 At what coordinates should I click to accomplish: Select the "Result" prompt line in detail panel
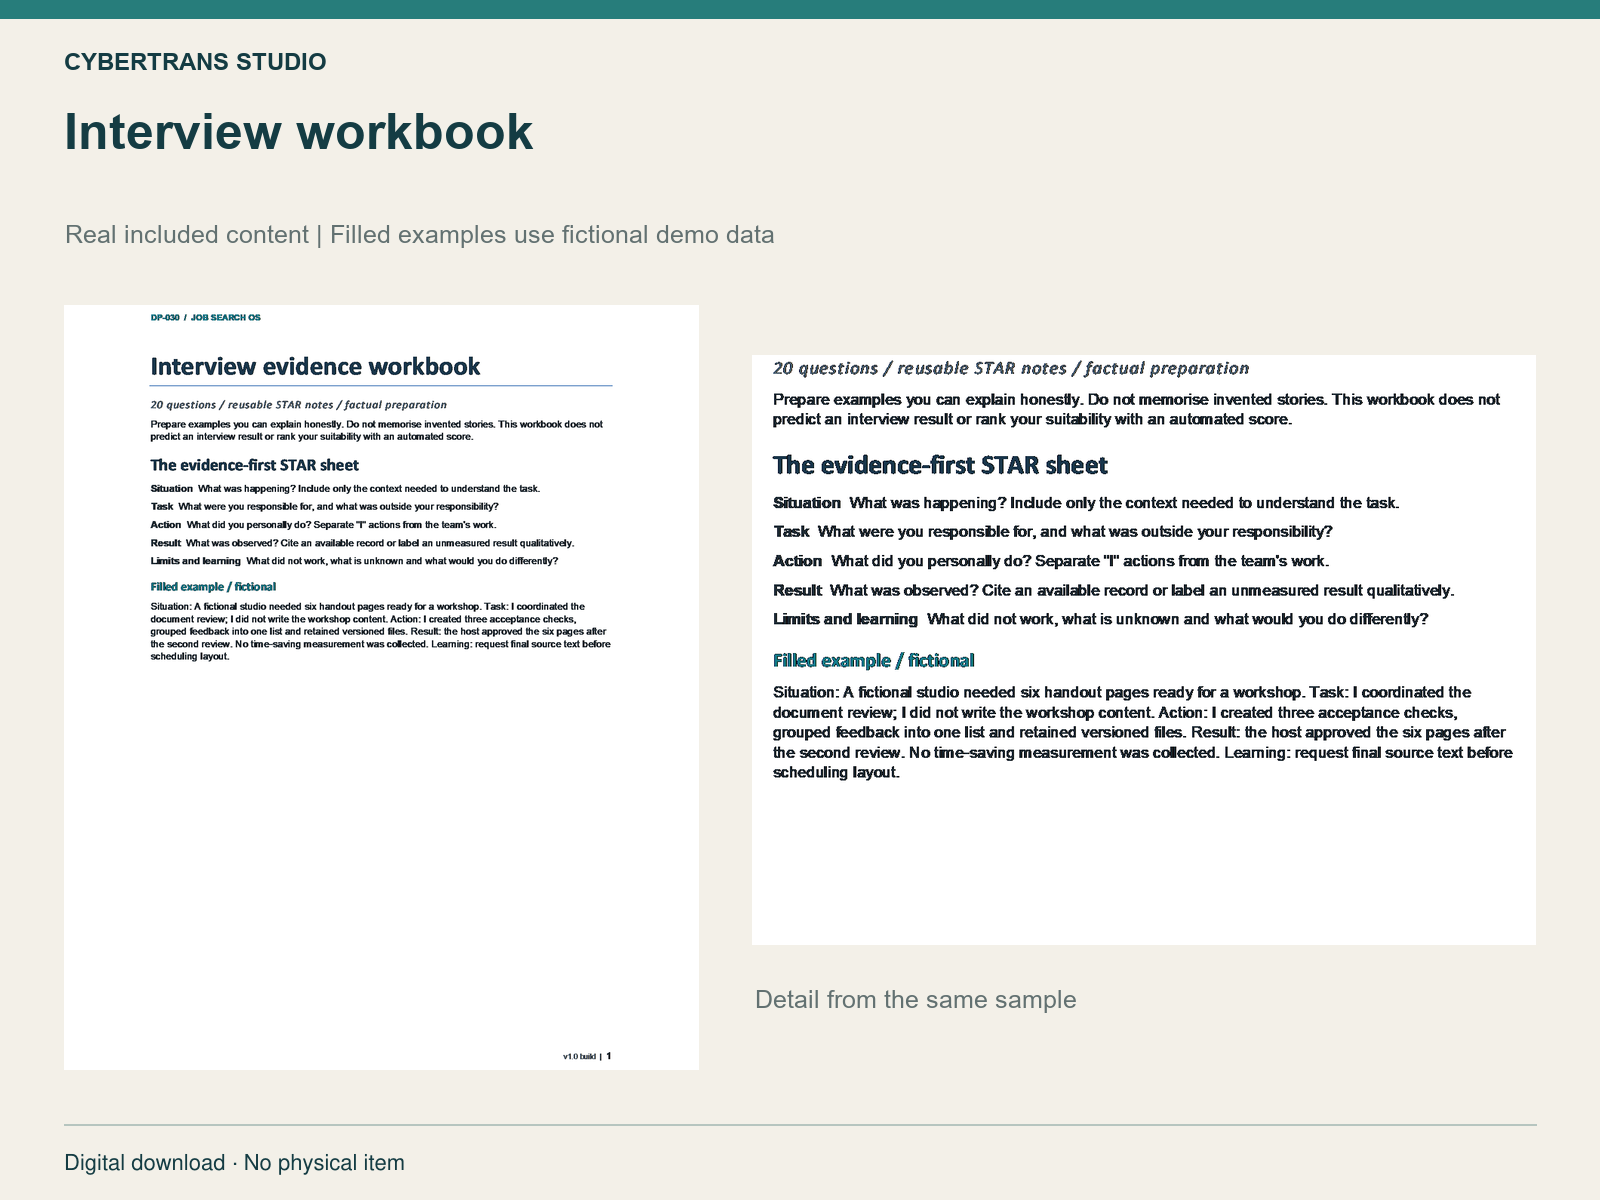[1114, 590]
